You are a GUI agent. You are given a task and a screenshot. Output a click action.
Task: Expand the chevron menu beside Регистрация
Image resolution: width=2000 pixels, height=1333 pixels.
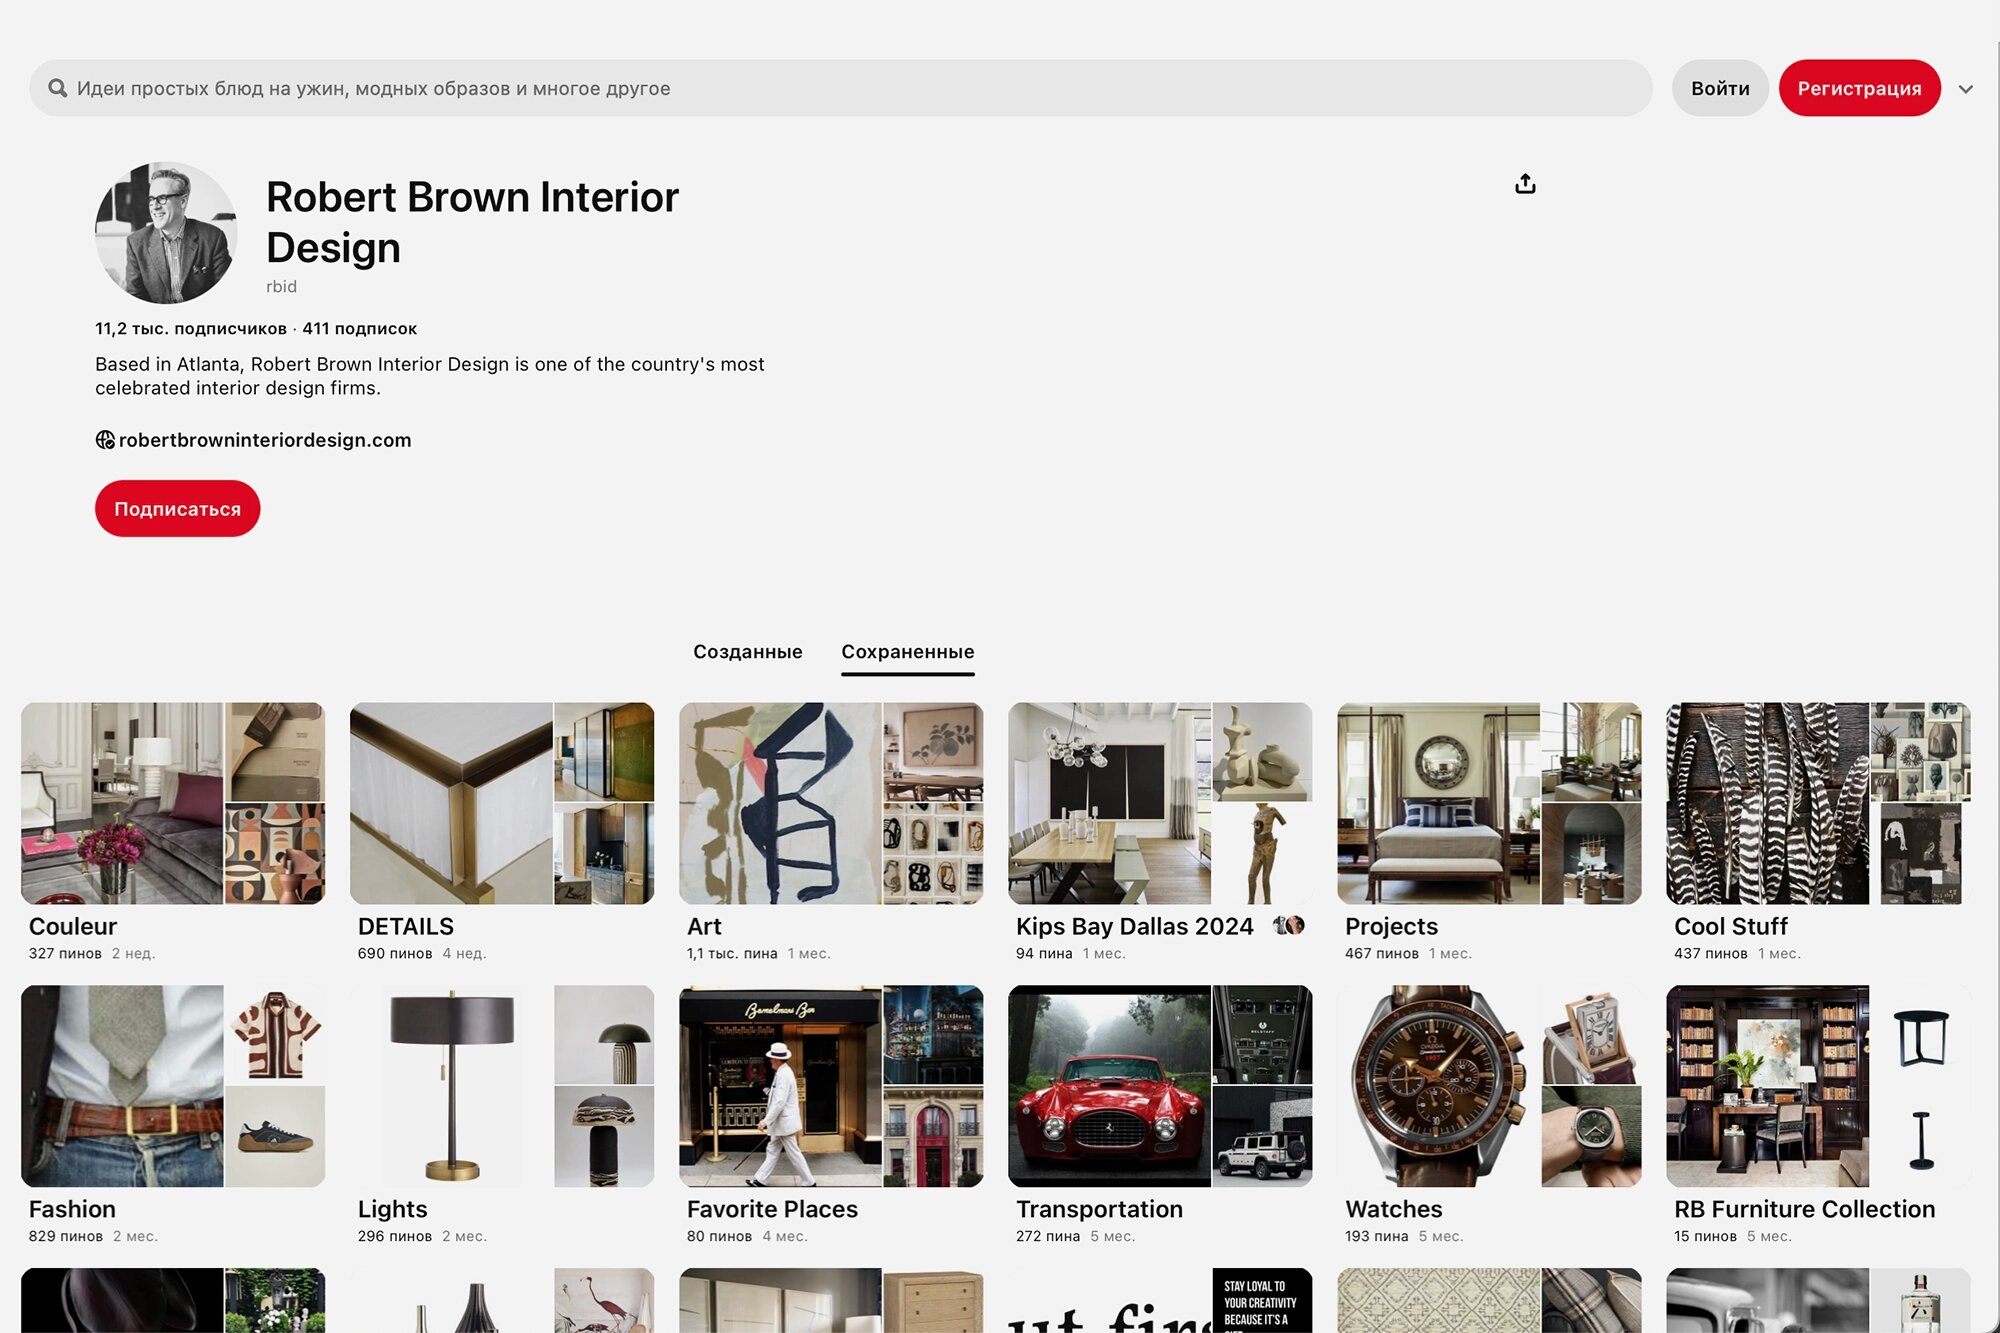pyautogui.click(x=1965, y=89)
